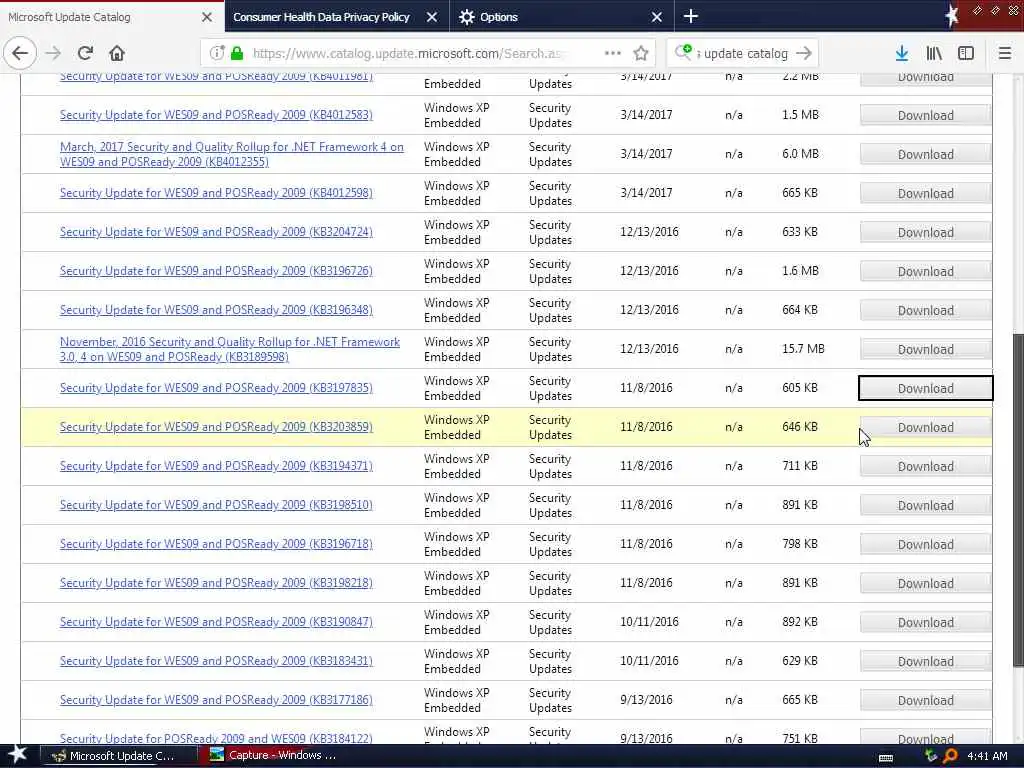Viewport: 1024px width, 768px height.
Task: Open KB3197835 security update link
Action: [x=216, y=388]
